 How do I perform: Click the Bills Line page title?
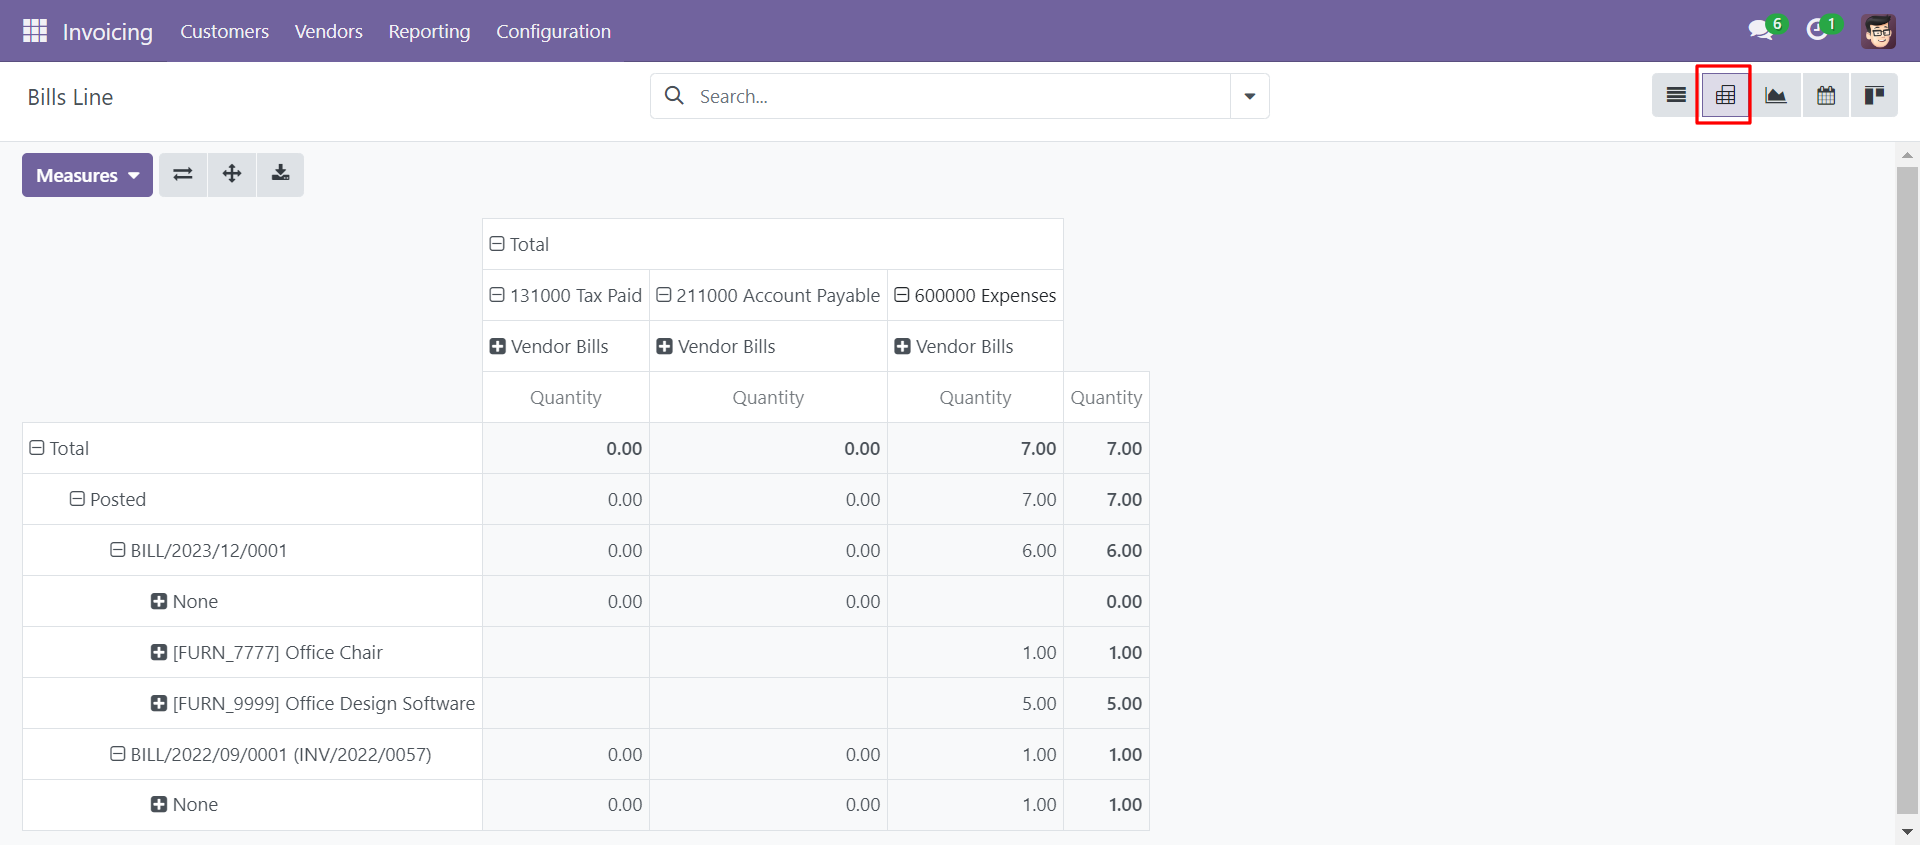(x=70, y=97)
